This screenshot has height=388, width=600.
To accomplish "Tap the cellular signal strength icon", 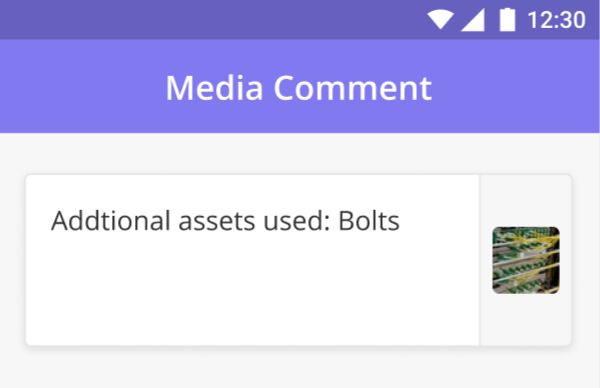I will 473,20.
